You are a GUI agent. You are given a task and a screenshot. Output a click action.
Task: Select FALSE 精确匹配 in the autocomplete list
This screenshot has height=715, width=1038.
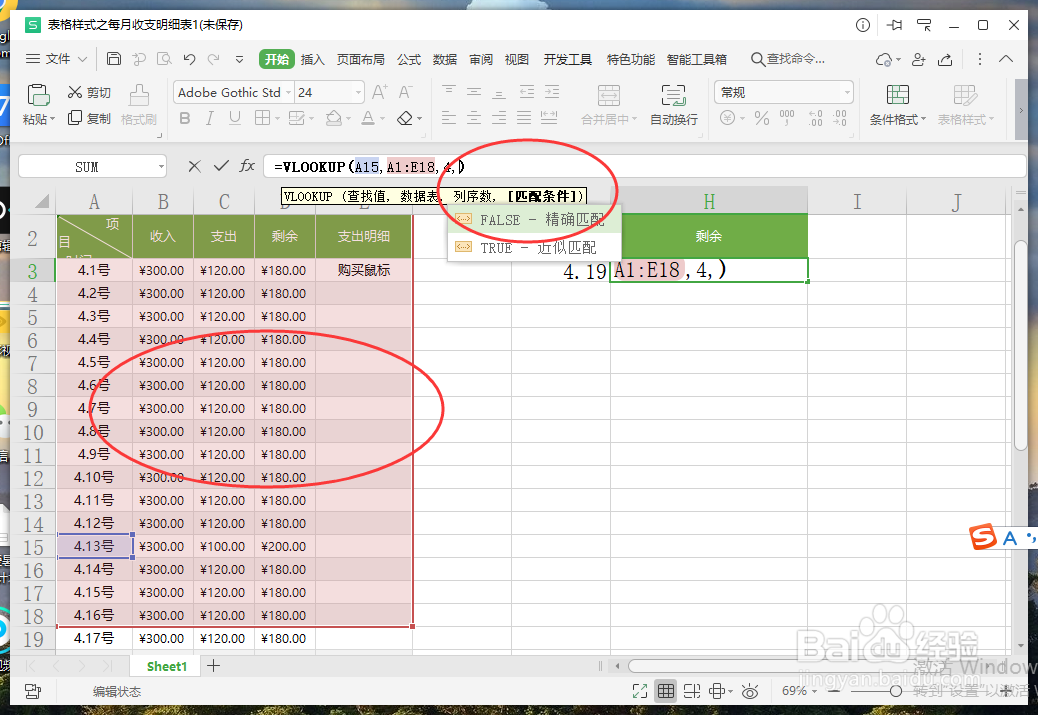click(531, 220)
